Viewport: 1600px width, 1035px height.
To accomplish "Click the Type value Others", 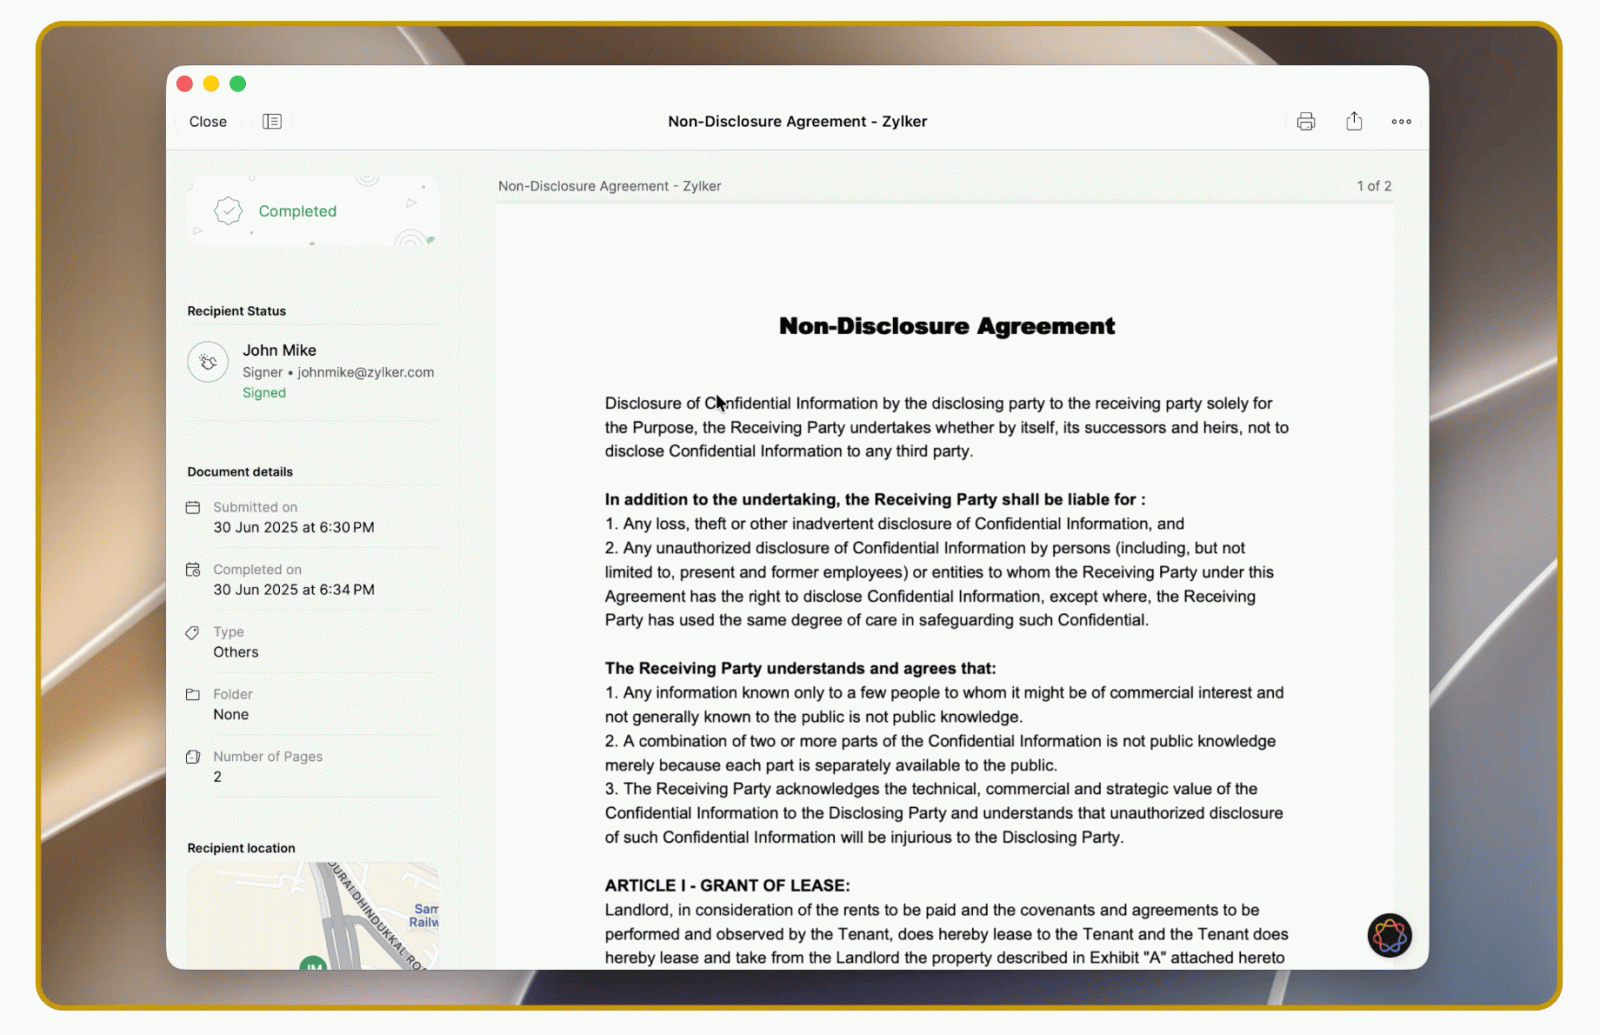I will (x=235, y=652).
